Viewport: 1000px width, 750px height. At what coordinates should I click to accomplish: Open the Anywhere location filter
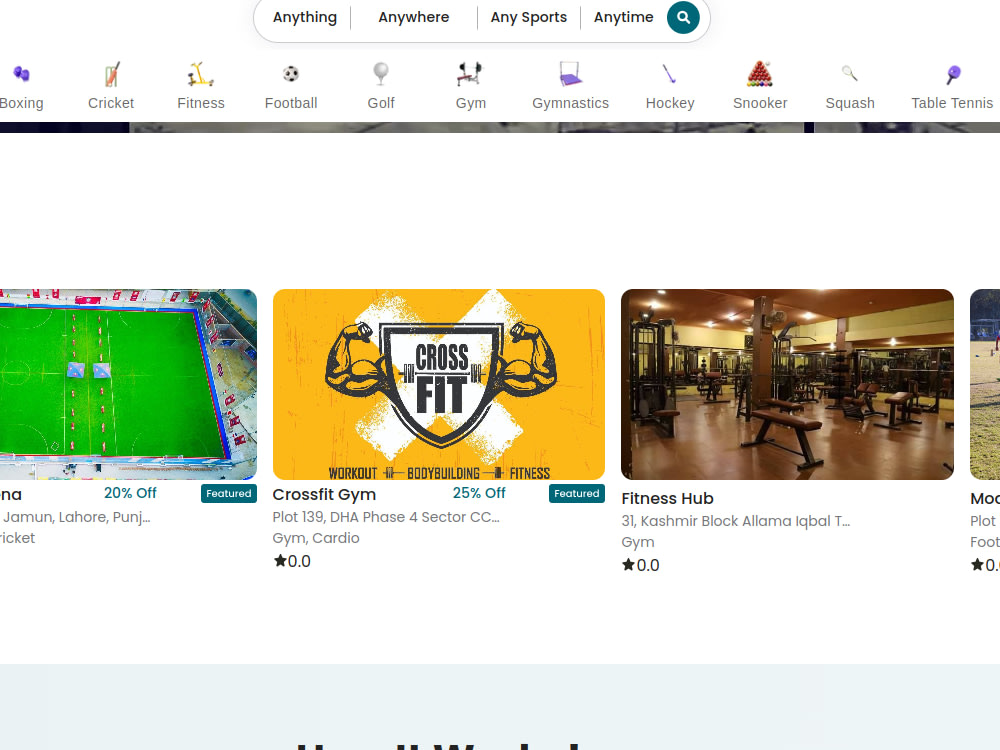(x=414, y=17)
